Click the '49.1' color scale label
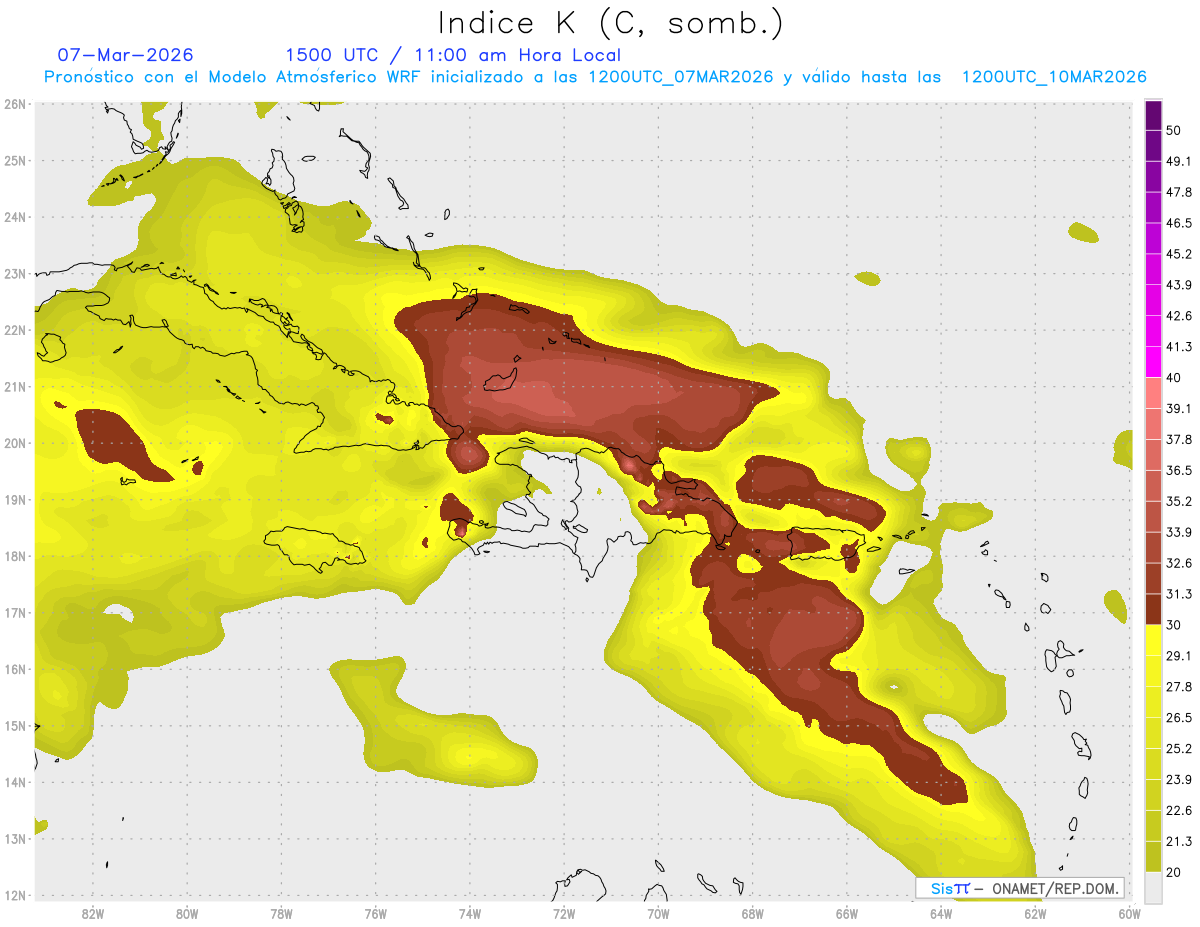The image size is (1200, 927). pos(1179,160)
